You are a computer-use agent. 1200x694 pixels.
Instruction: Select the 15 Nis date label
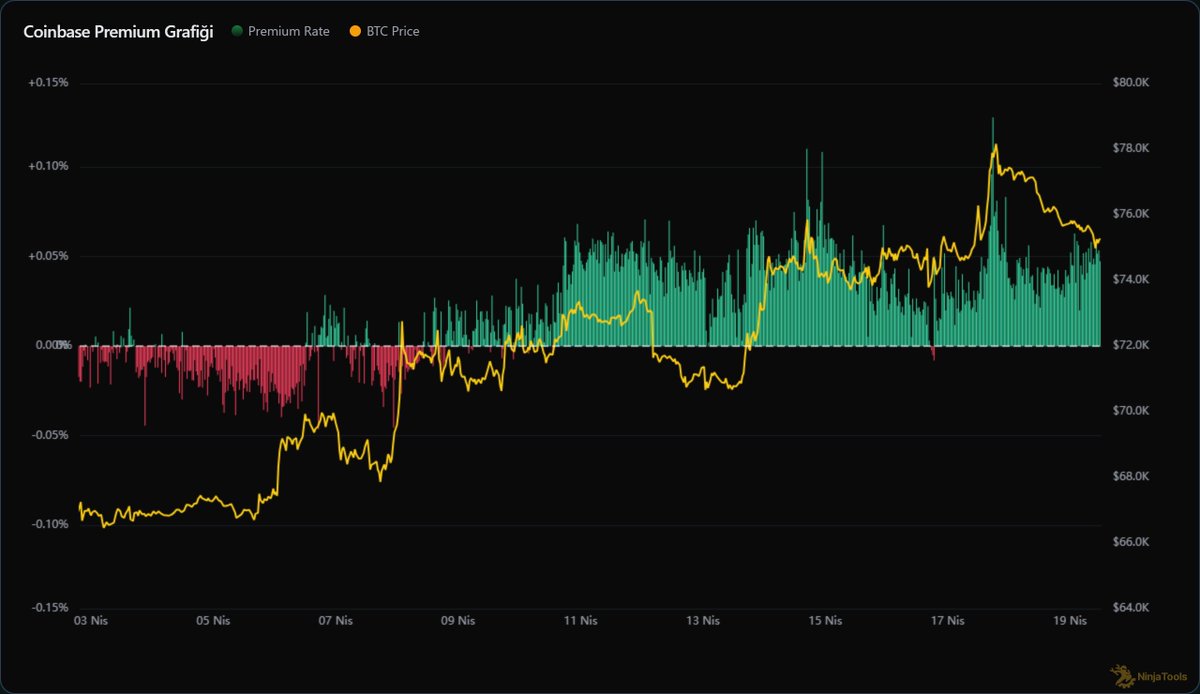pyautogui.click(x=825, y=621)
